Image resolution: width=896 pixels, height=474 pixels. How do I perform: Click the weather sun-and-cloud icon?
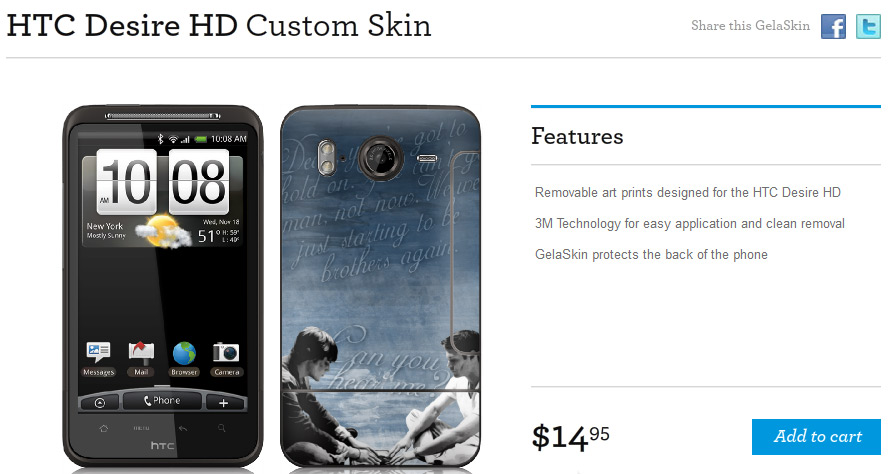(x=163, y=231)
